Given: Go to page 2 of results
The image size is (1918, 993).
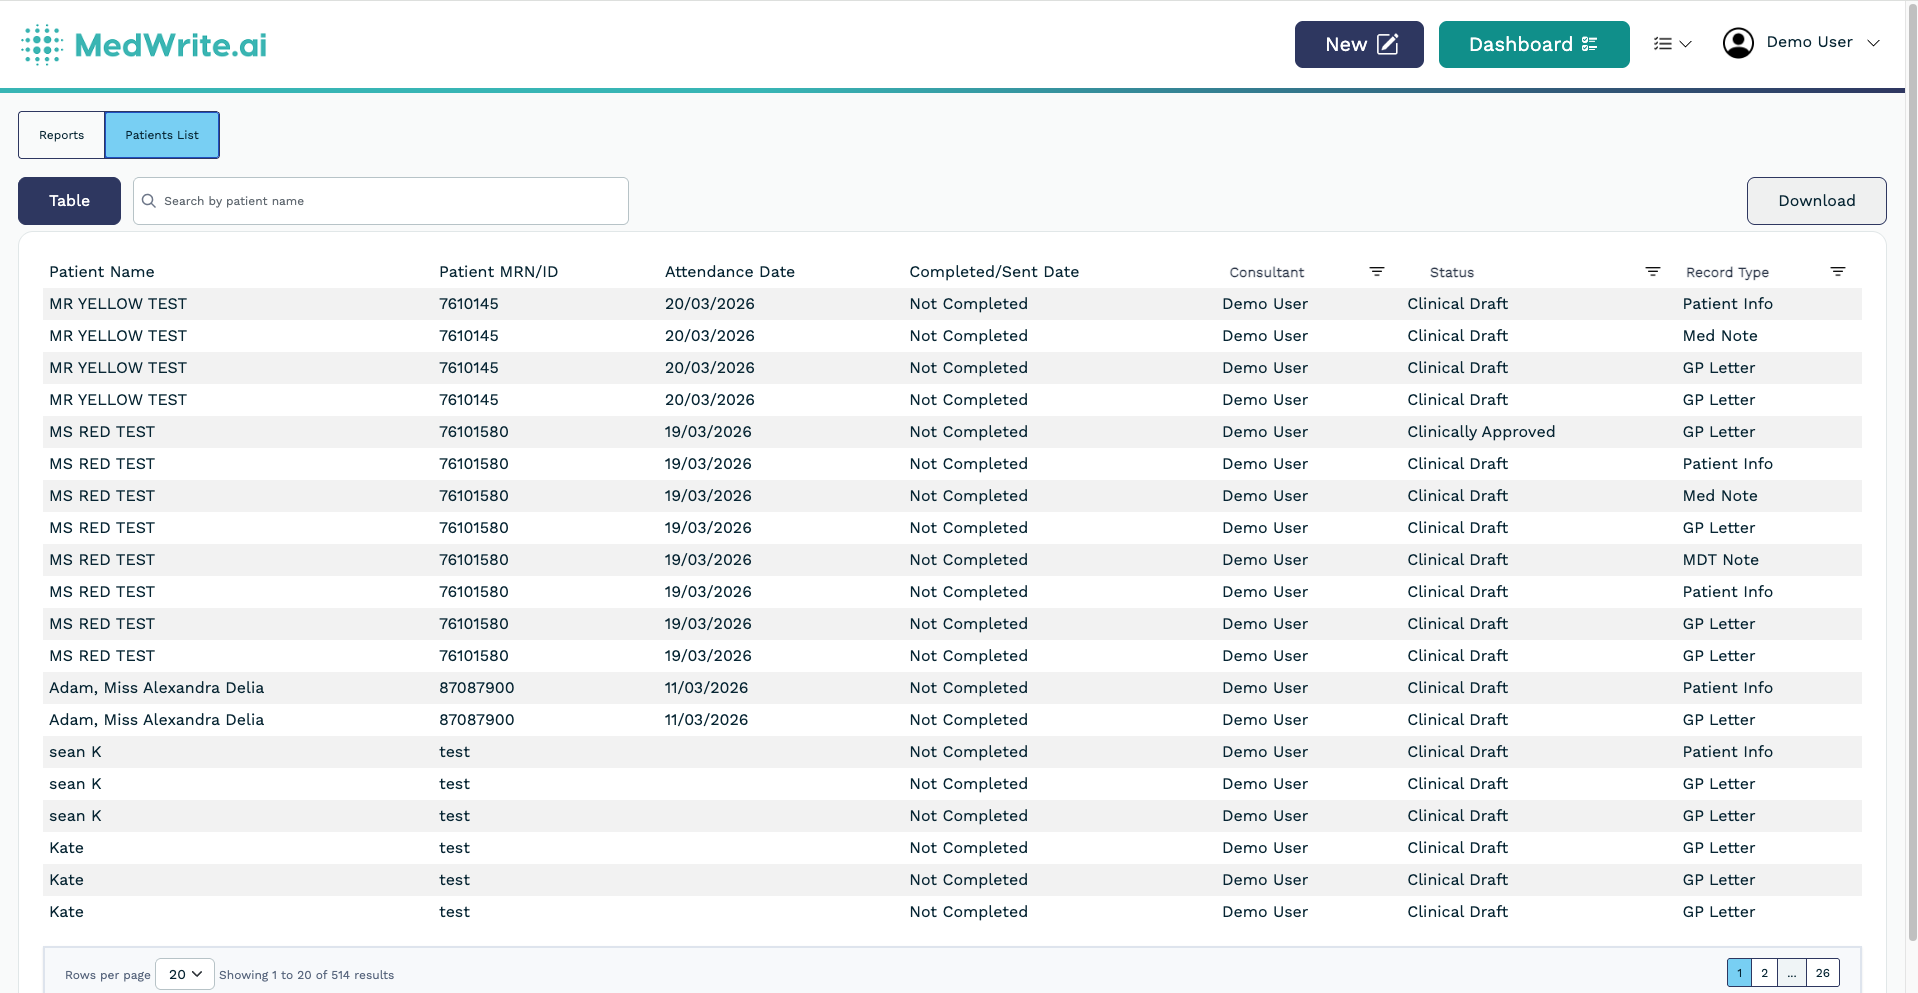Looking at the screenshot, I should click(1764, 973).
